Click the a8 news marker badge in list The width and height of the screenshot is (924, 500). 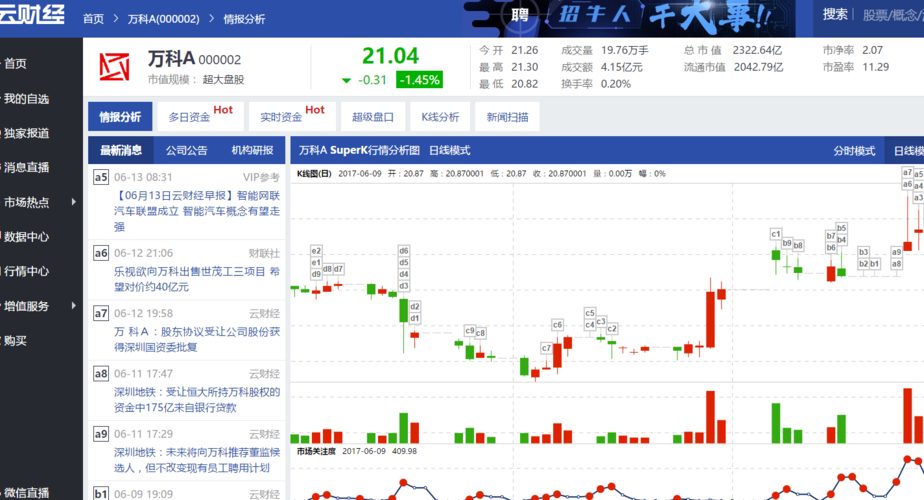coord(101,373)
